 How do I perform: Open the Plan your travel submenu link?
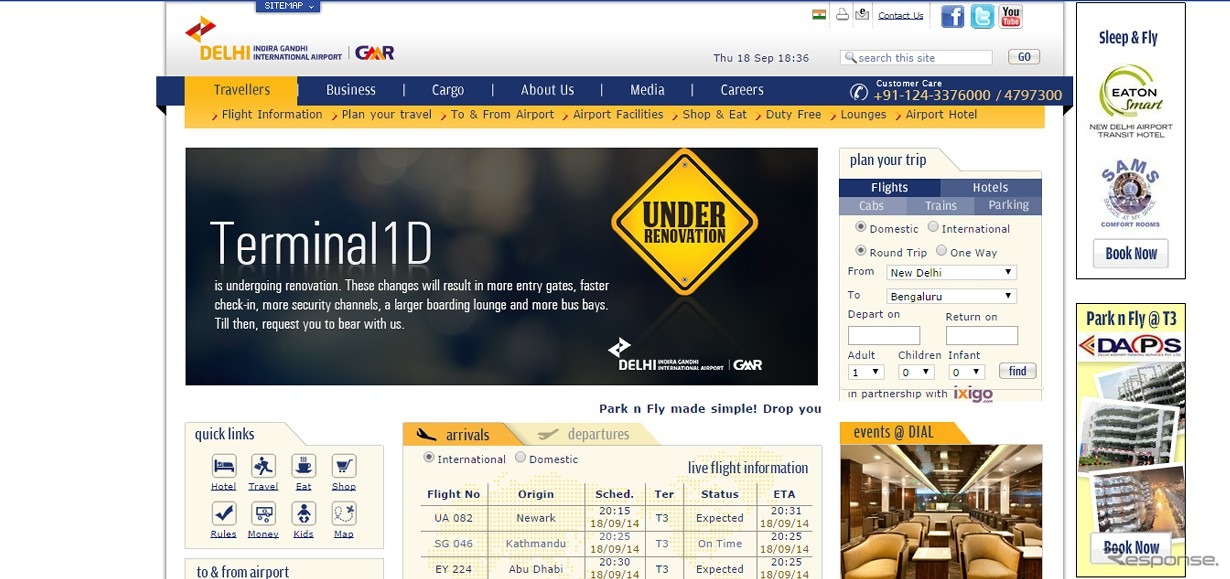click(387, 115)
